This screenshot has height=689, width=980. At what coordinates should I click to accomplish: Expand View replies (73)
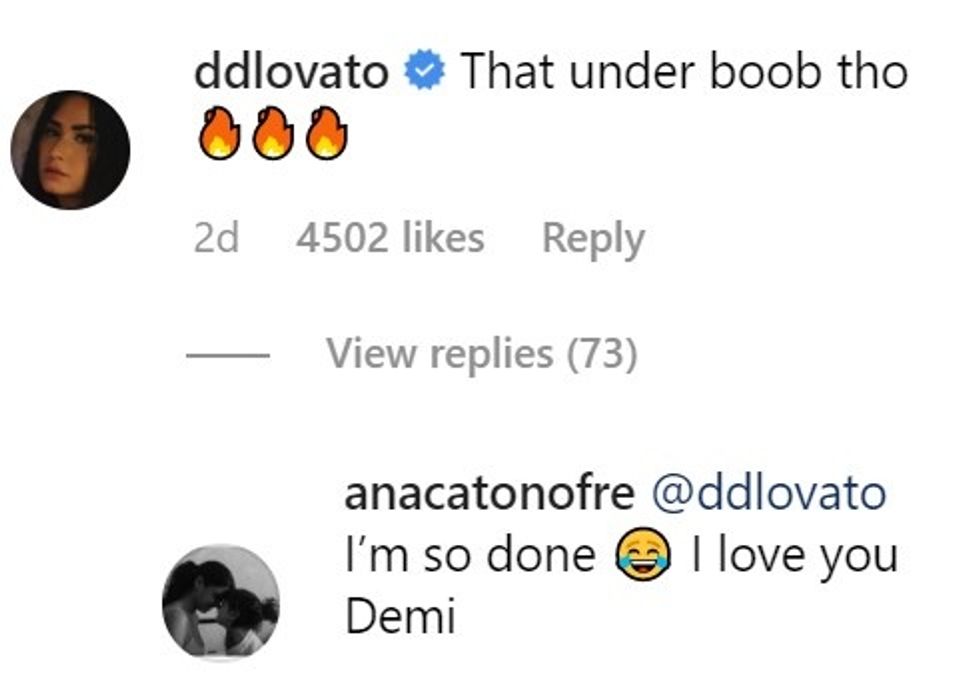point(481,354)
